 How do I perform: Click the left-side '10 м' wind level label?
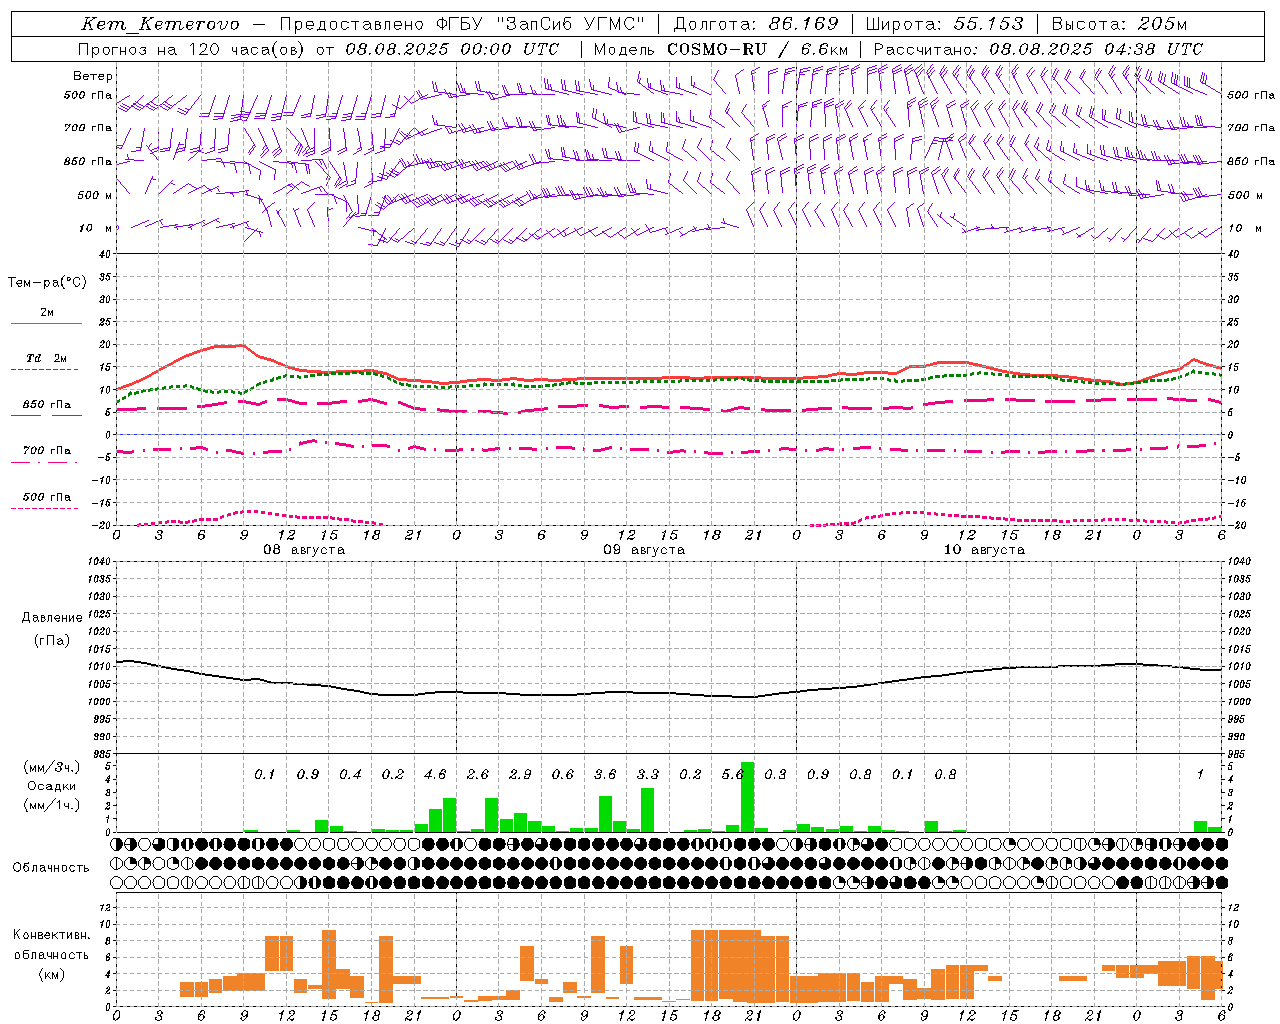tap(97, 228)
